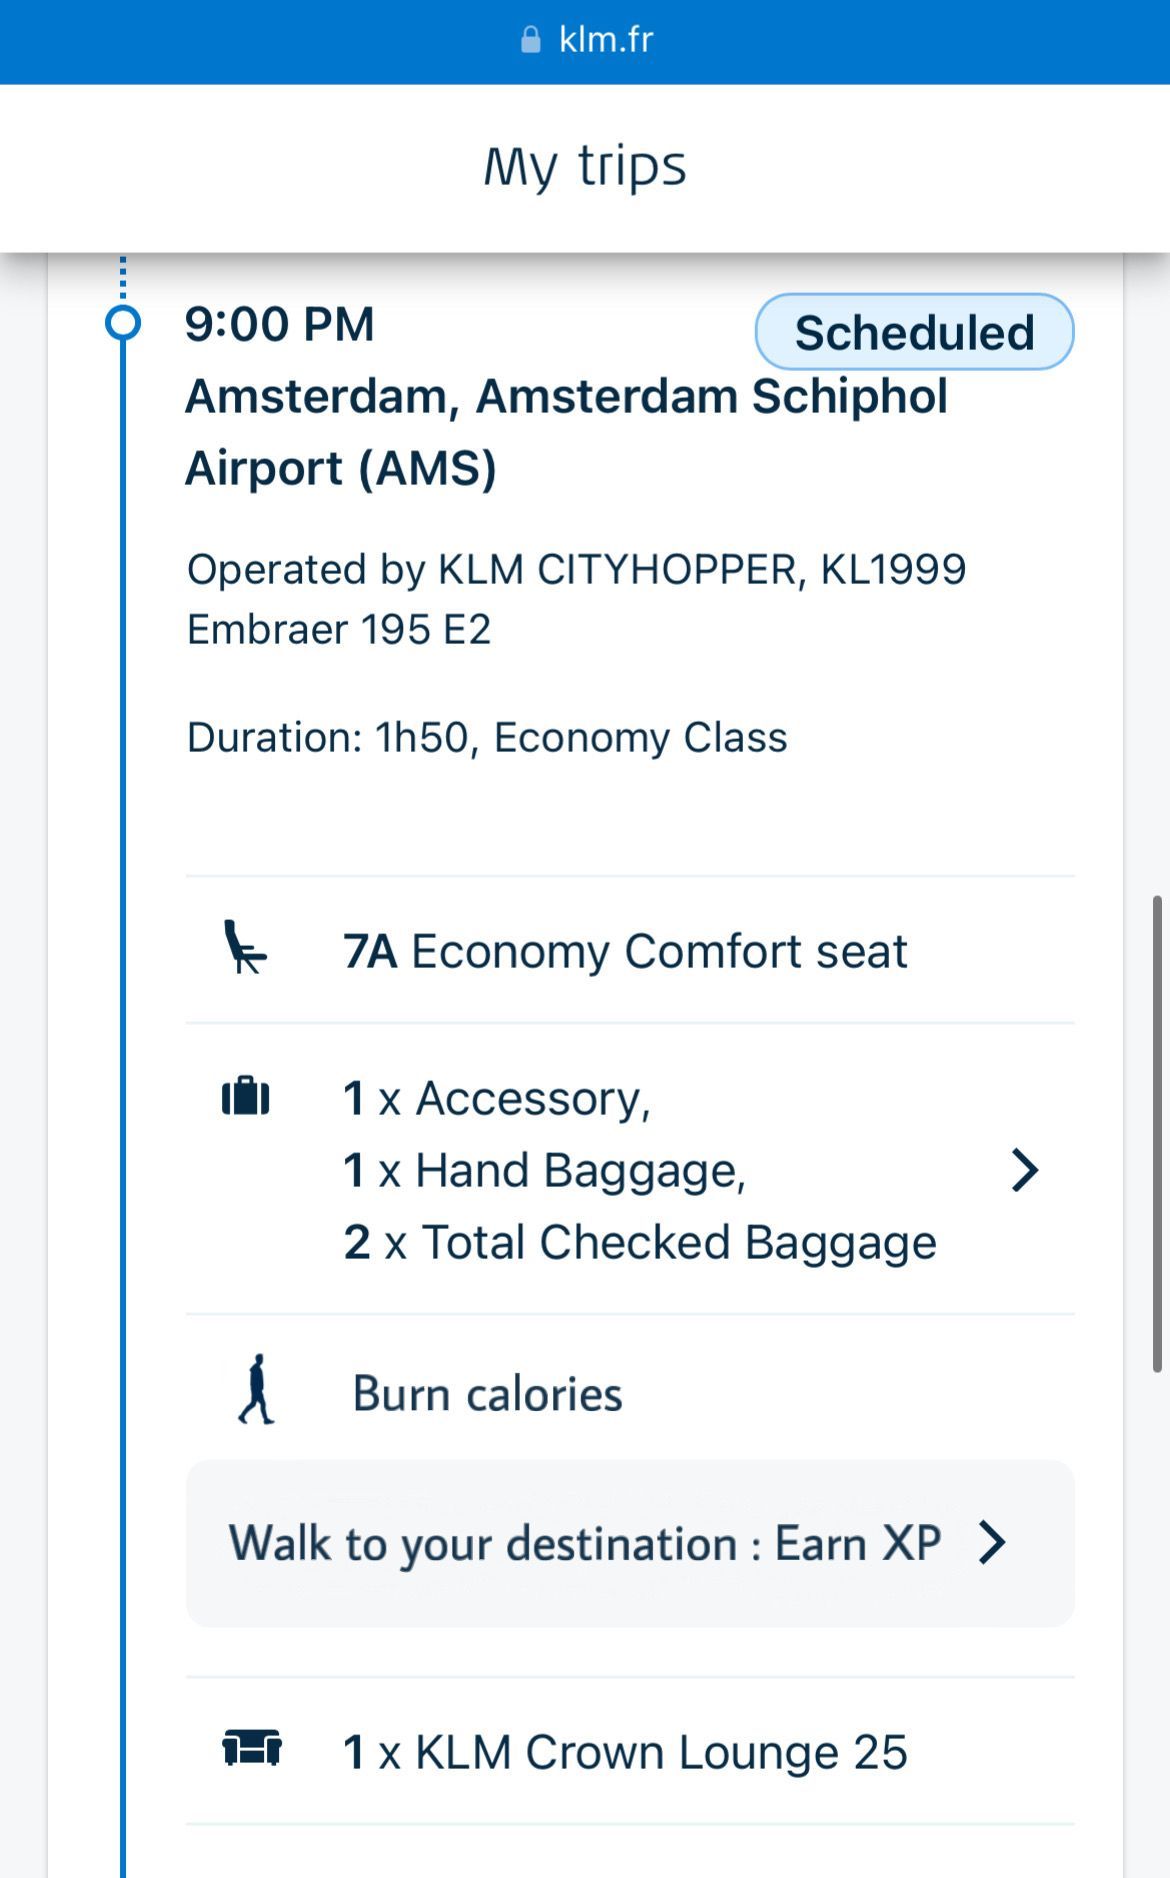
Task: Select the My trips page header
Action: coord(585,166)
